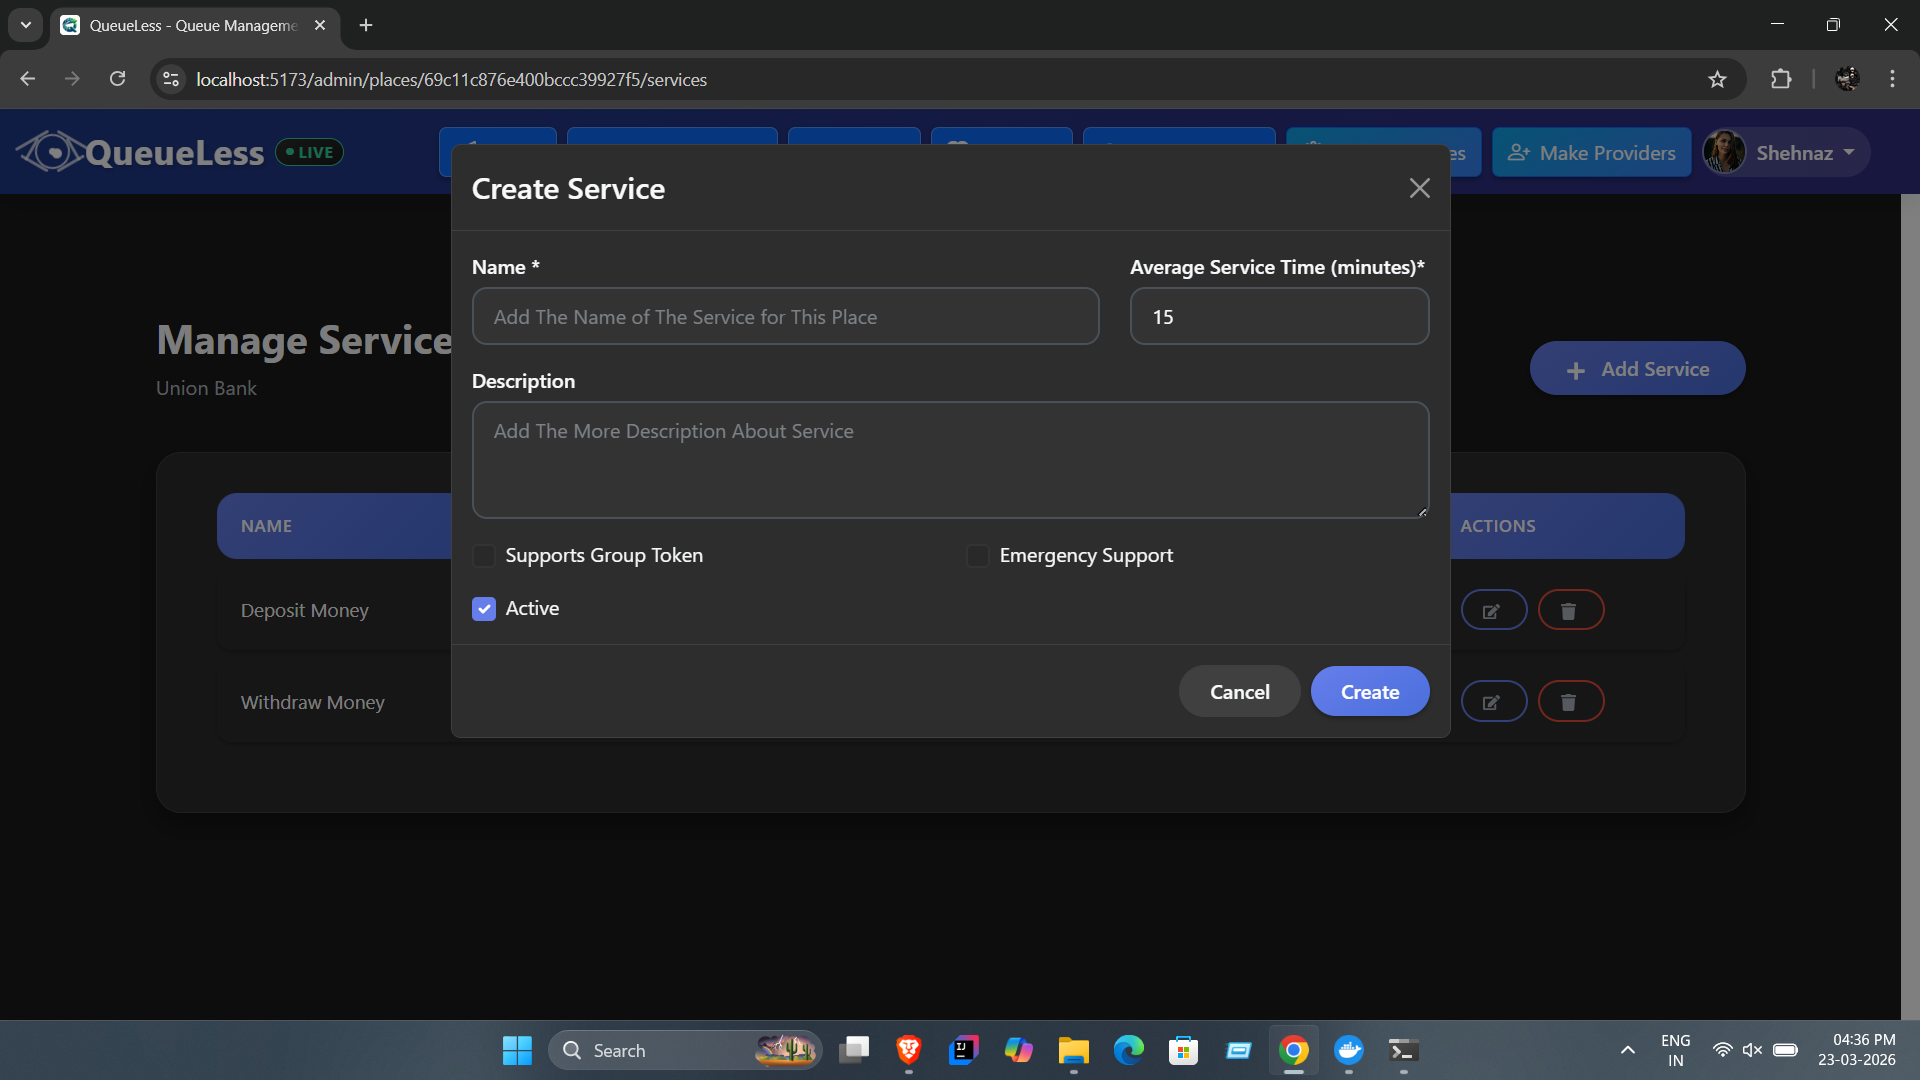Click the taskbar Search box
The image size is (1920, 1080).
684,1050
